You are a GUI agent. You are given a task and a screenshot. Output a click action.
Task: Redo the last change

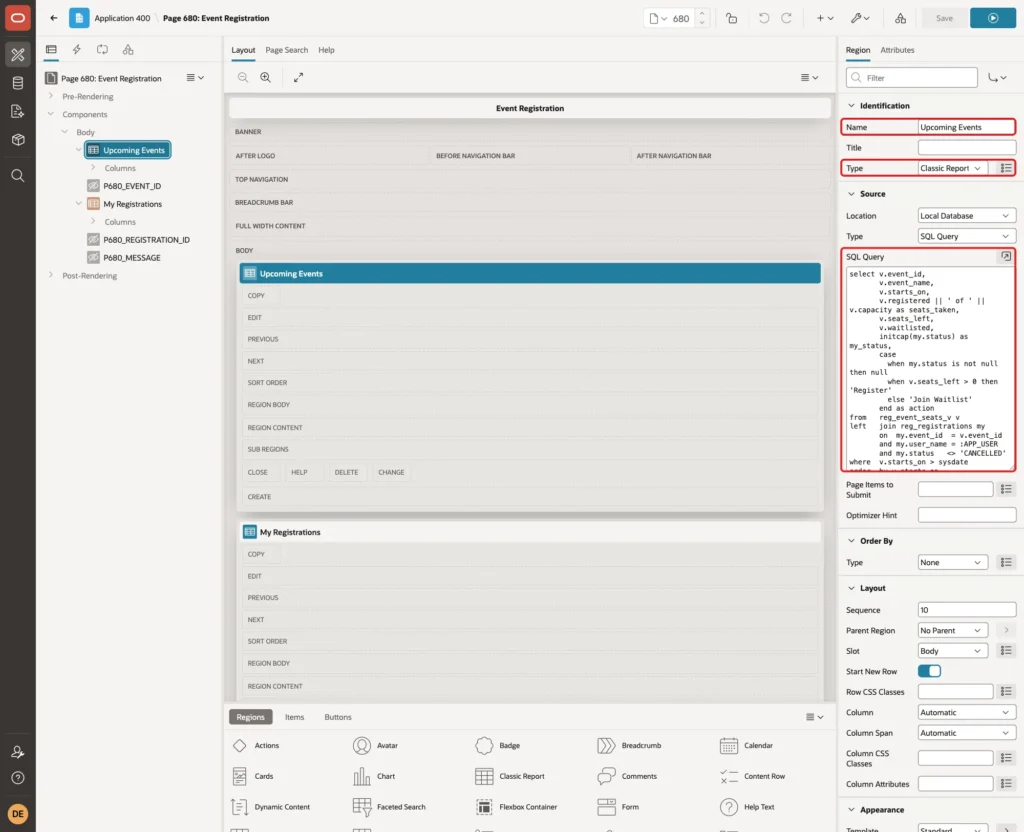(786, 18)
